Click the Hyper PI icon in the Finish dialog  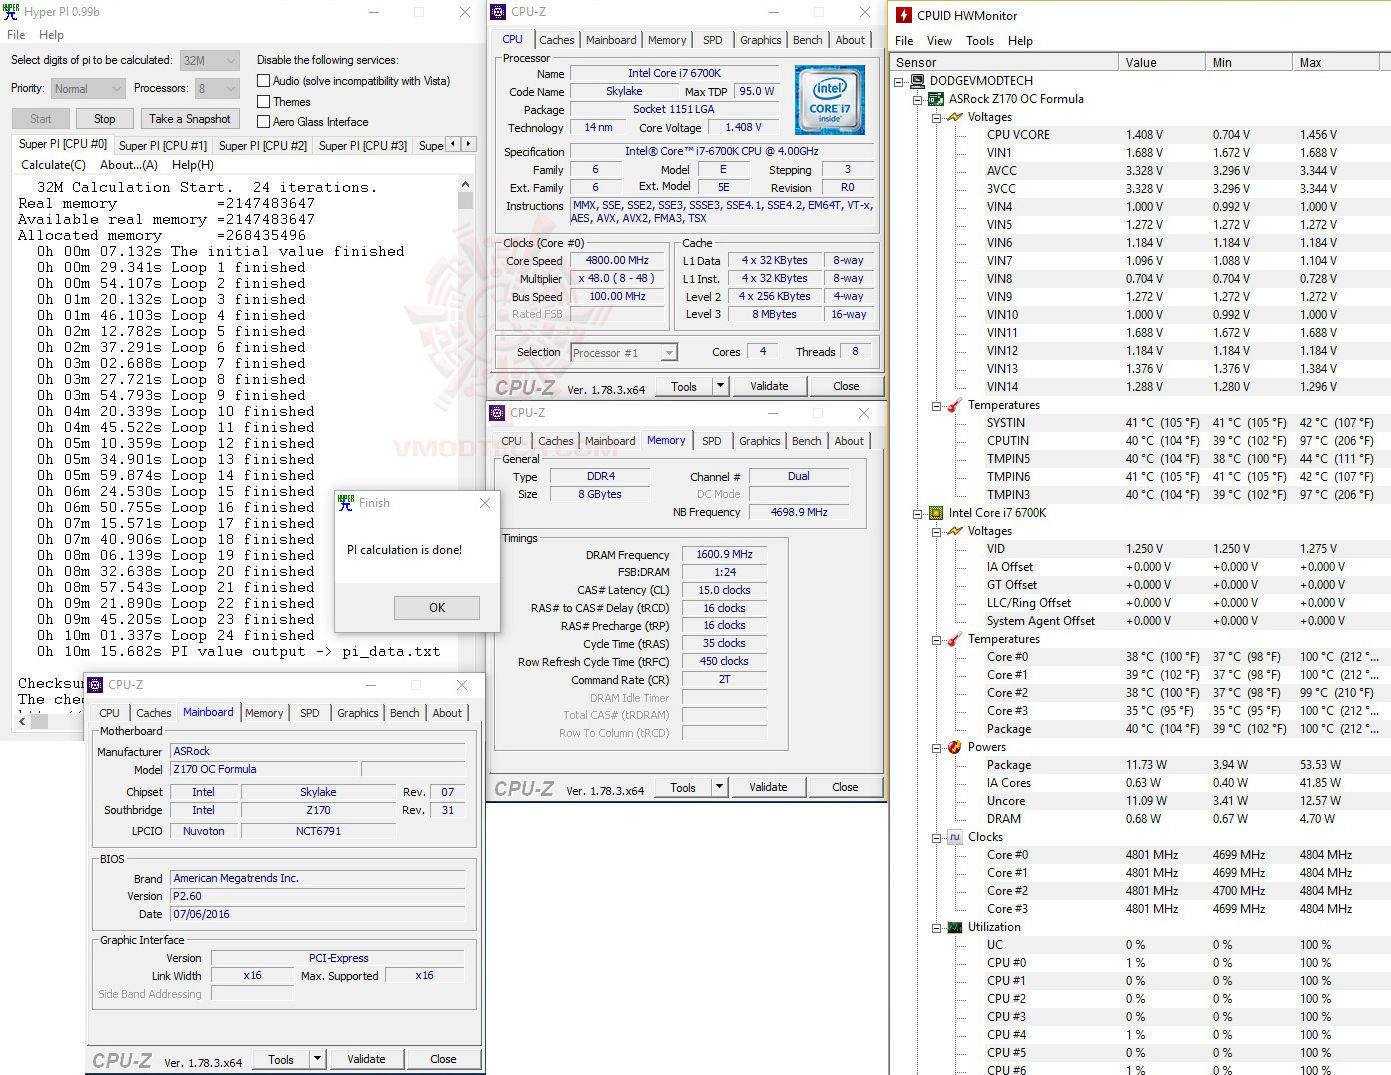(x=346, y=503)
